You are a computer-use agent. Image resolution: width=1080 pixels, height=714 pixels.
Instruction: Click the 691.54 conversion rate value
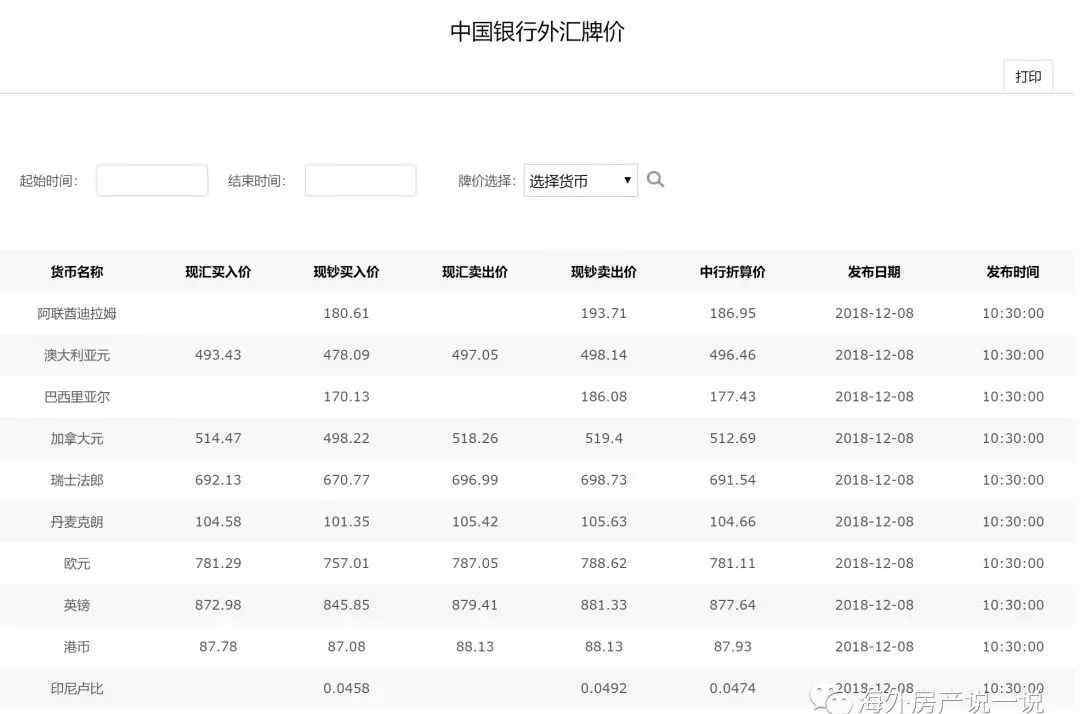point(732,480)
